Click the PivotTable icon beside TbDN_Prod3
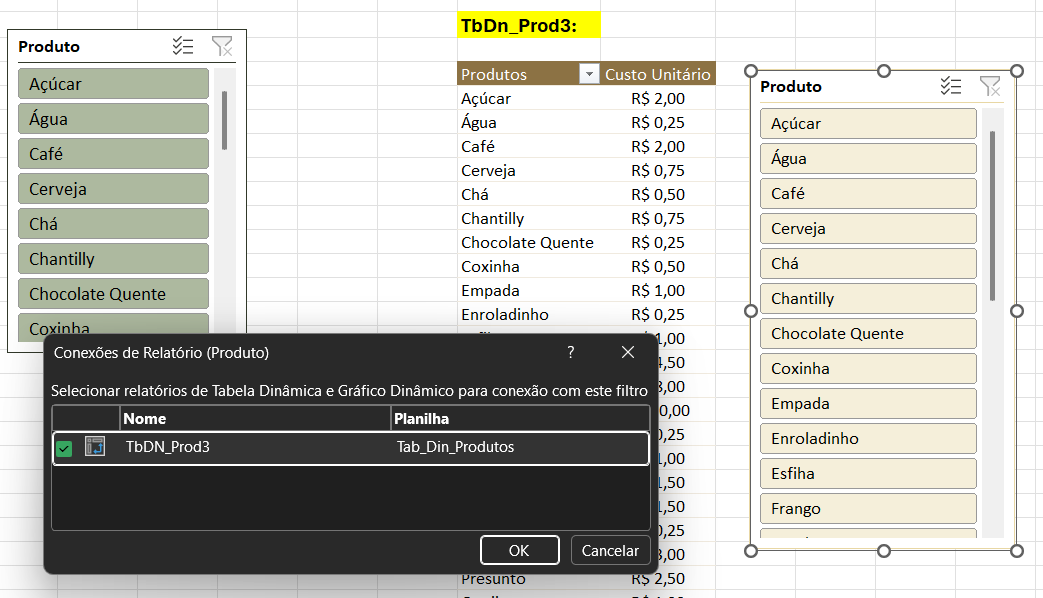 click(95, 446)
